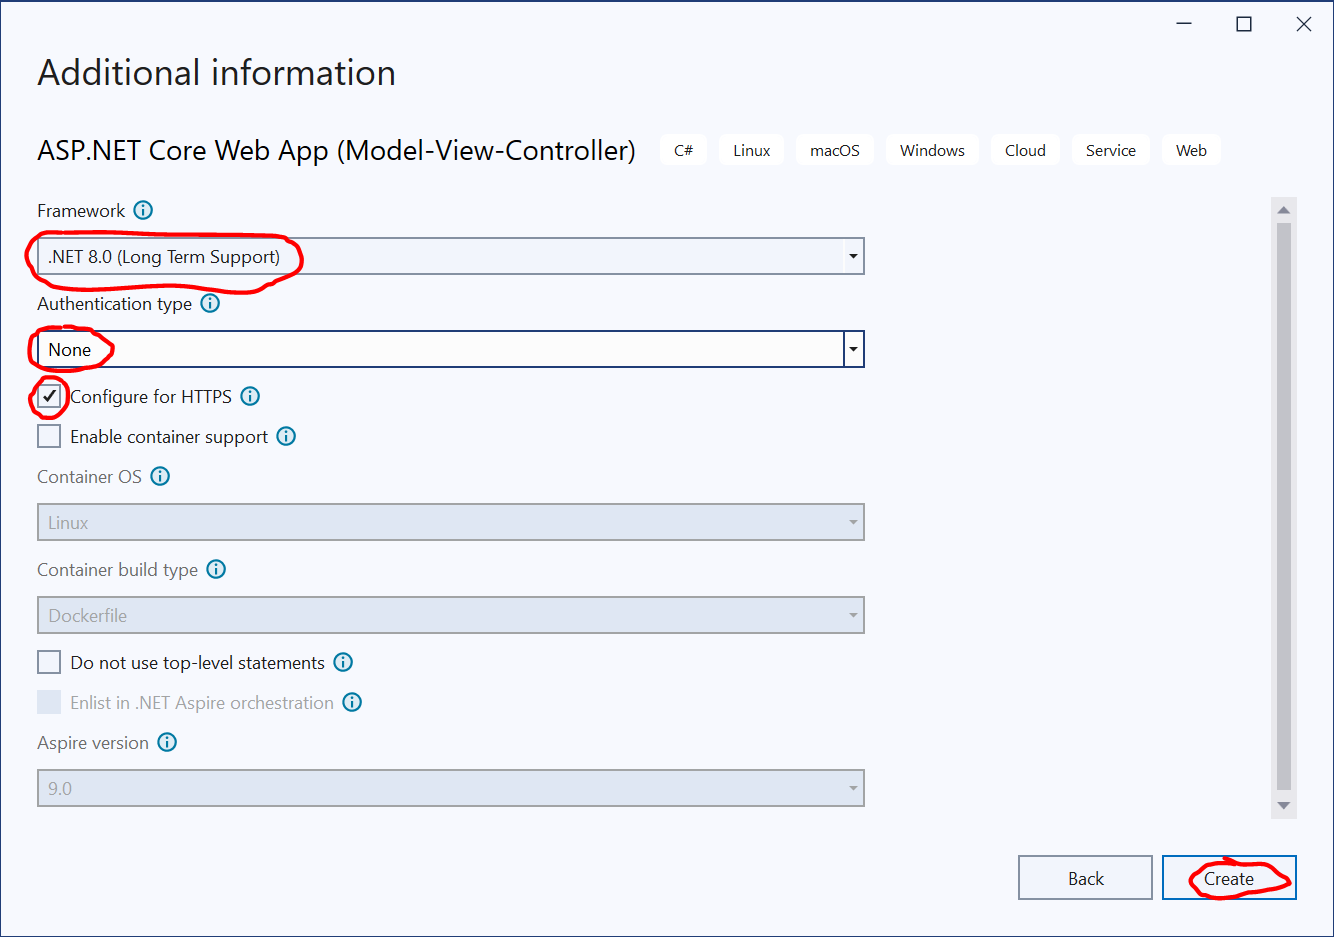1334x937 pixels.
Task: Click the Container OS label
Action: pyautogui.click(x=89, y=476)
